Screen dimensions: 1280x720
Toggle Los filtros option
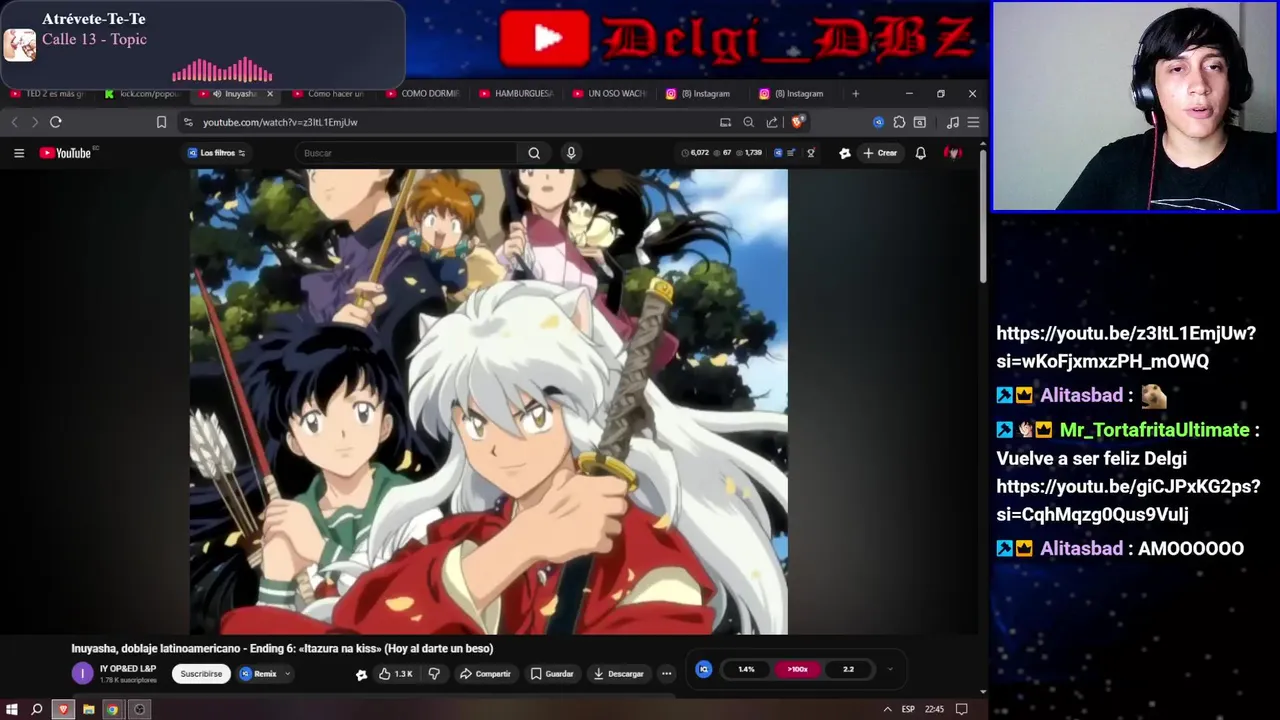(x=216, y=153)
